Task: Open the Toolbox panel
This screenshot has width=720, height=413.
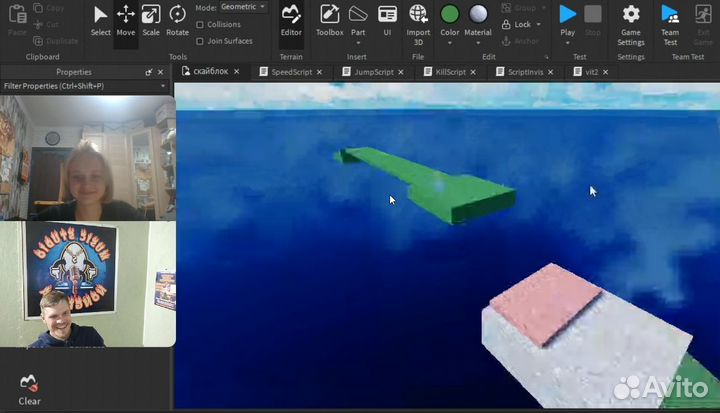Action: click(329, 19)
